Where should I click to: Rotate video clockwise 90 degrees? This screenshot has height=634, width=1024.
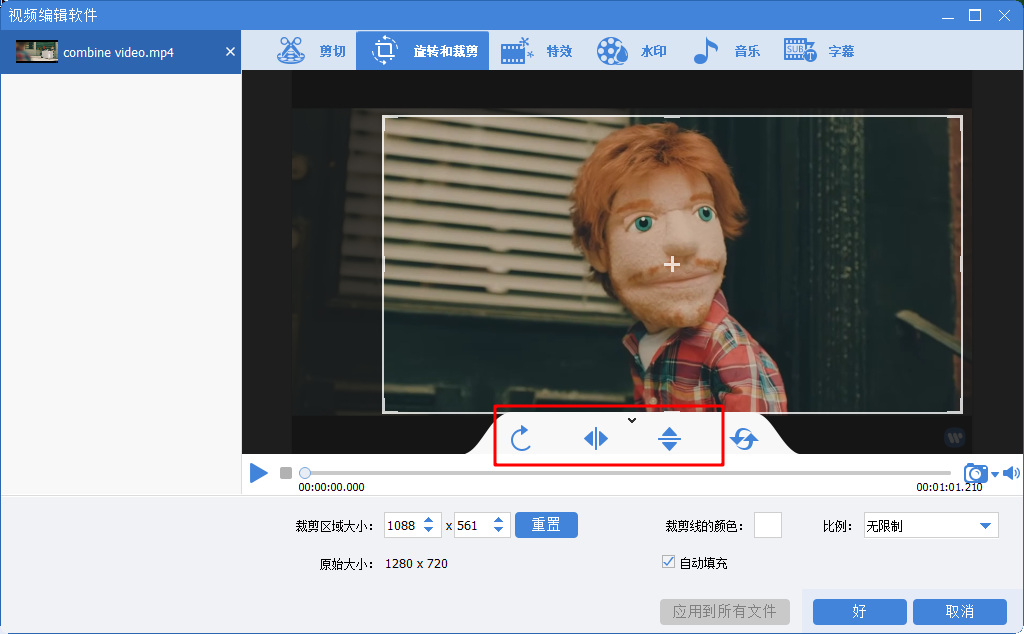(x=520, y=438)
